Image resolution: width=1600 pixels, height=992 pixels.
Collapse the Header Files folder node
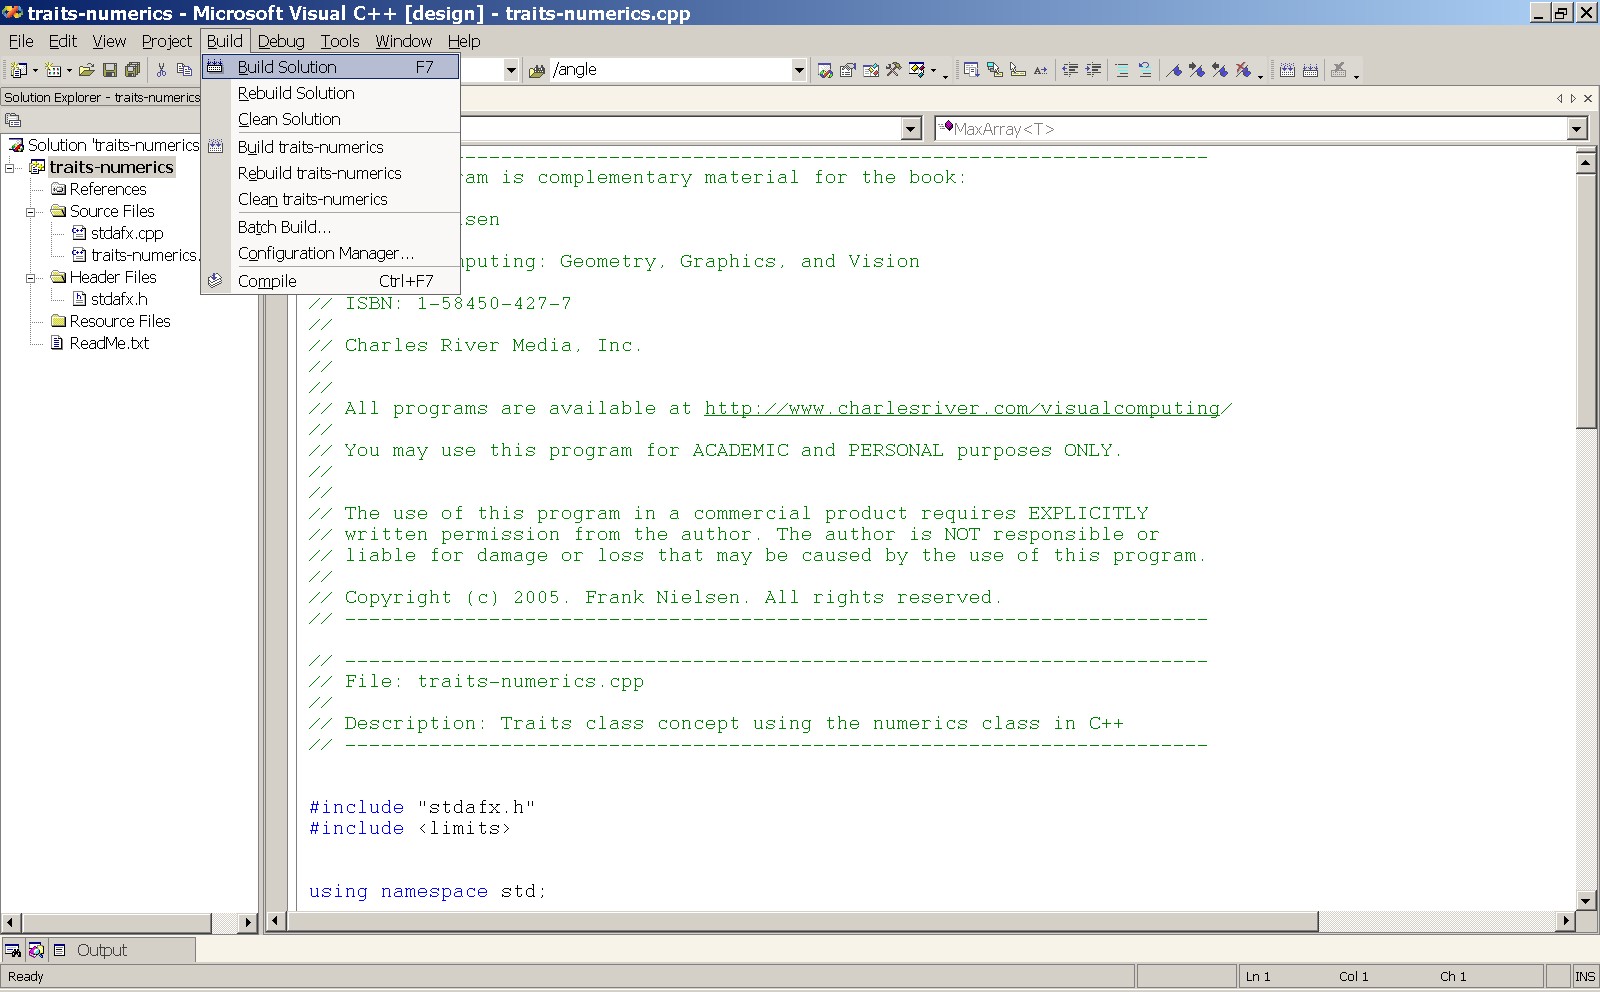[31, 278]
